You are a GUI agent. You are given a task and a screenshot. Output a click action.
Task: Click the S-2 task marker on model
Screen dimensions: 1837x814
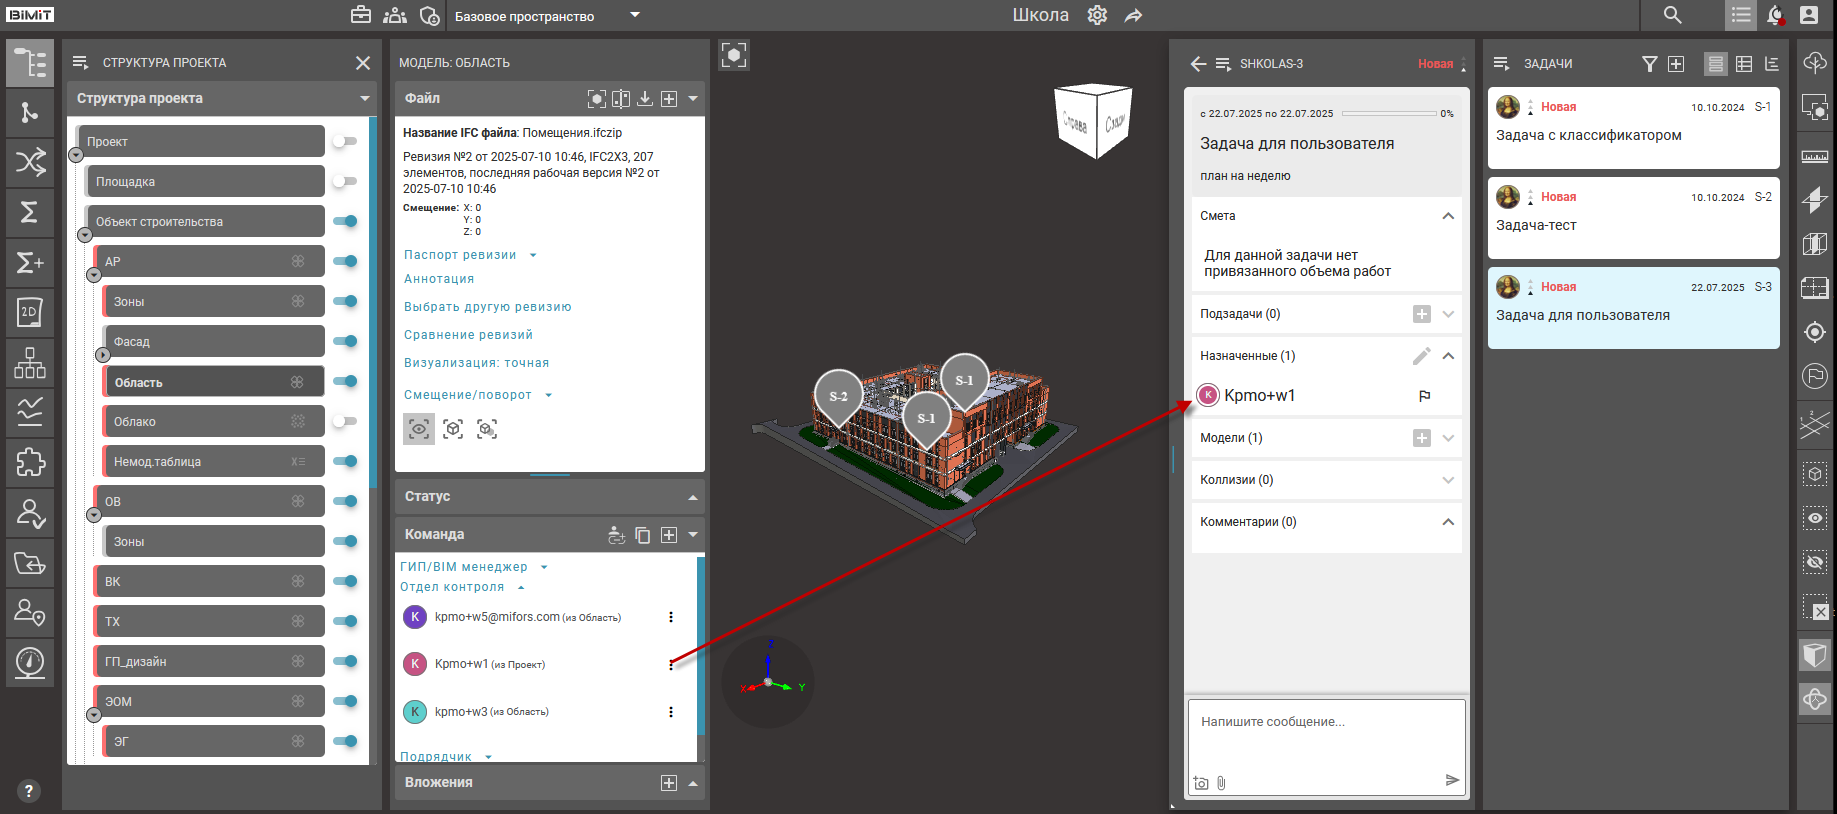point(838,396)
